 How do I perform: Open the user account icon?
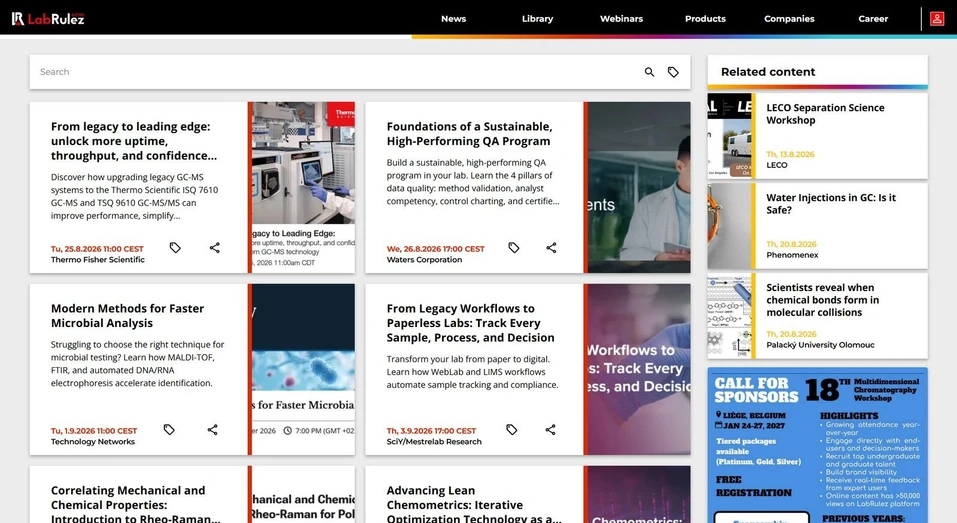pos(937,19)
